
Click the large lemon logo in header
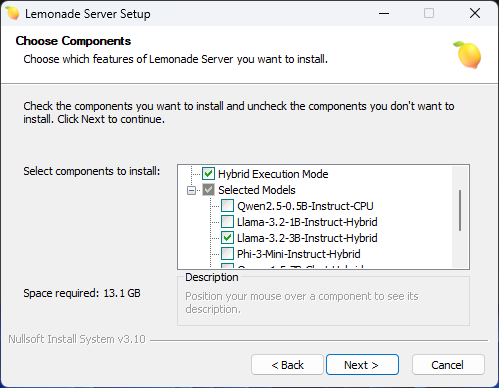pyautogui.click(x=468, y=55)
